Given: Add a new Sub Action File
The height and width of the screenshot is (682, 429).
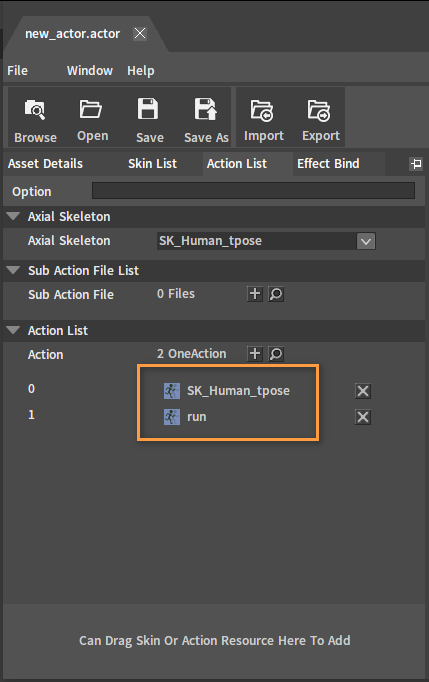Looking at the screenshot, I should pos(255,294).
